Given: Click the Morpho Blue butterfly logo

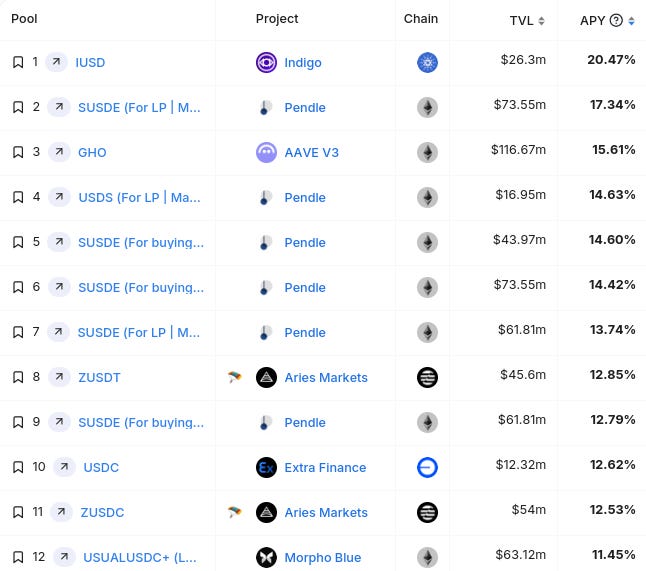Looking at the screenshot, I should [x=266, y=557].
